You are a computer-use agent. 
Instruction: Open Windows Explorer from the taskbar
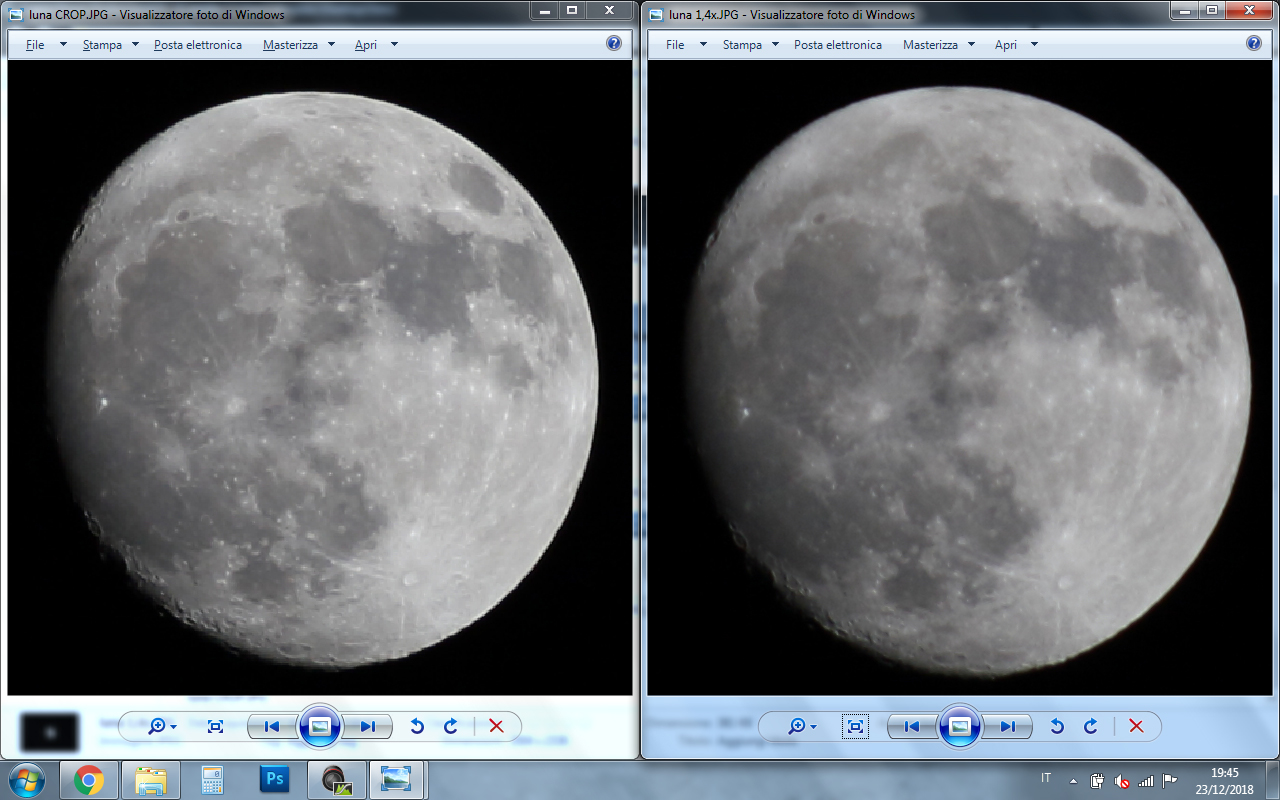pos(151,778)
